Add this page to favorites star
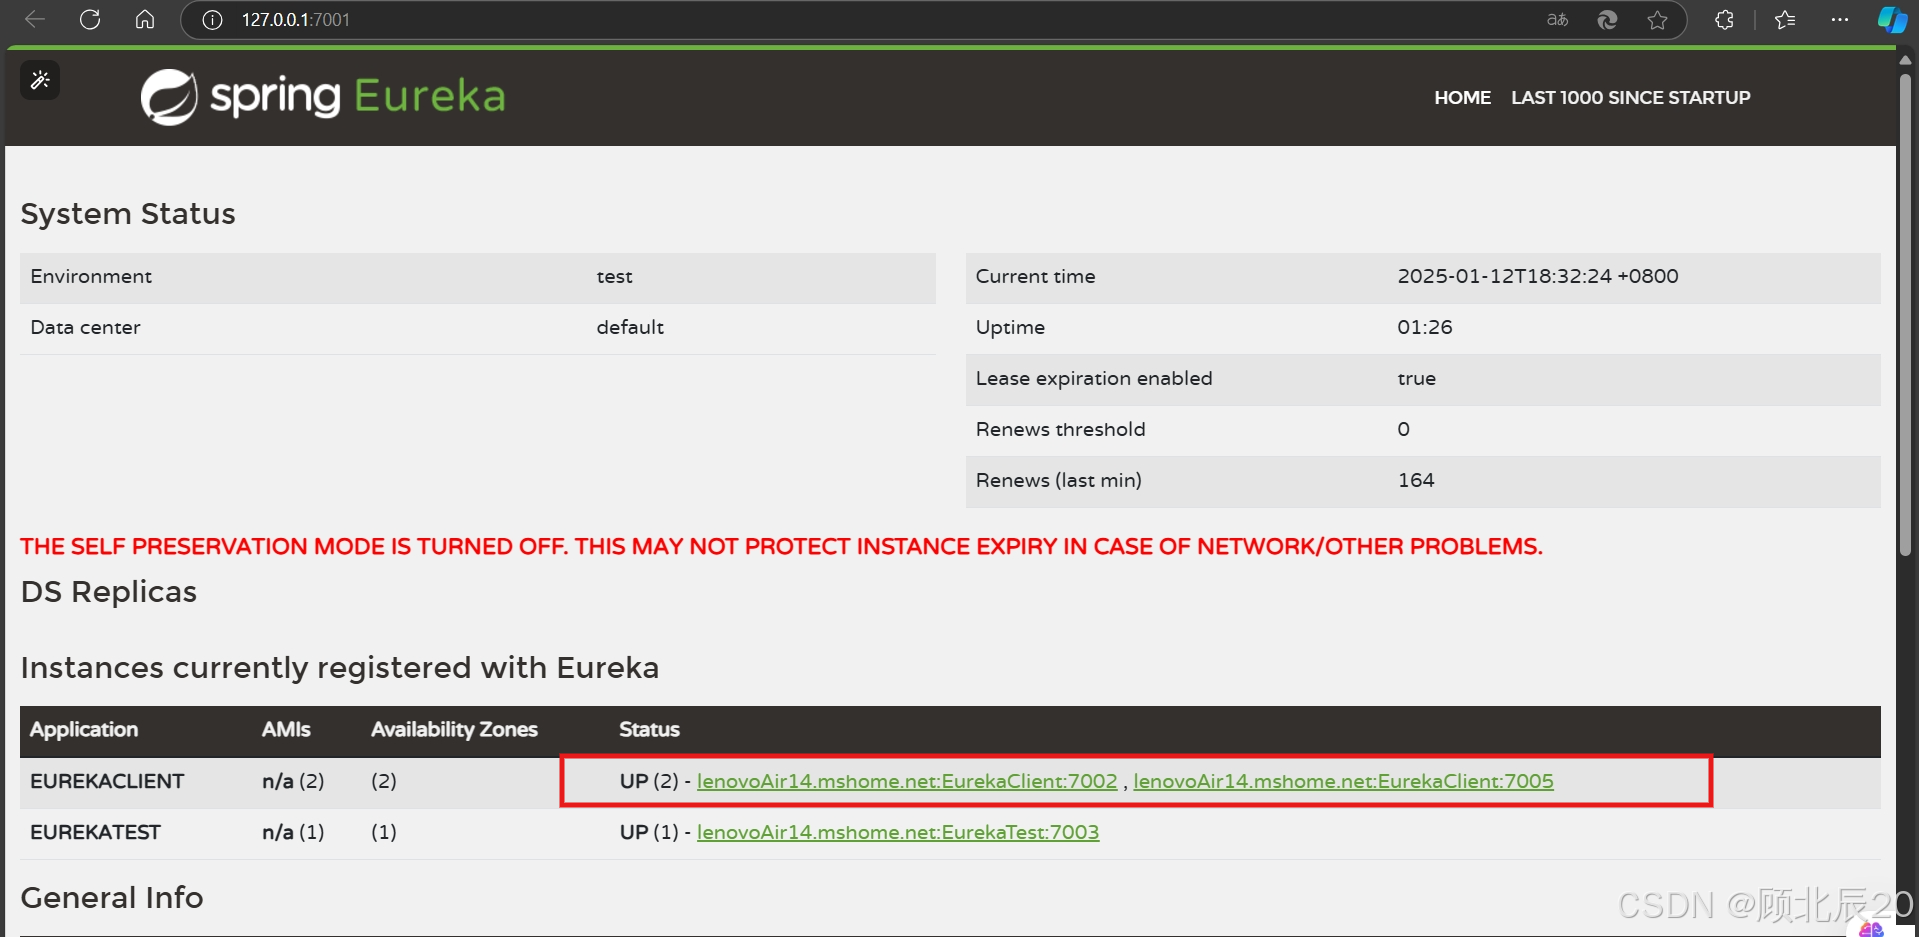1919x937 pixels. (x=1658, y=20)
